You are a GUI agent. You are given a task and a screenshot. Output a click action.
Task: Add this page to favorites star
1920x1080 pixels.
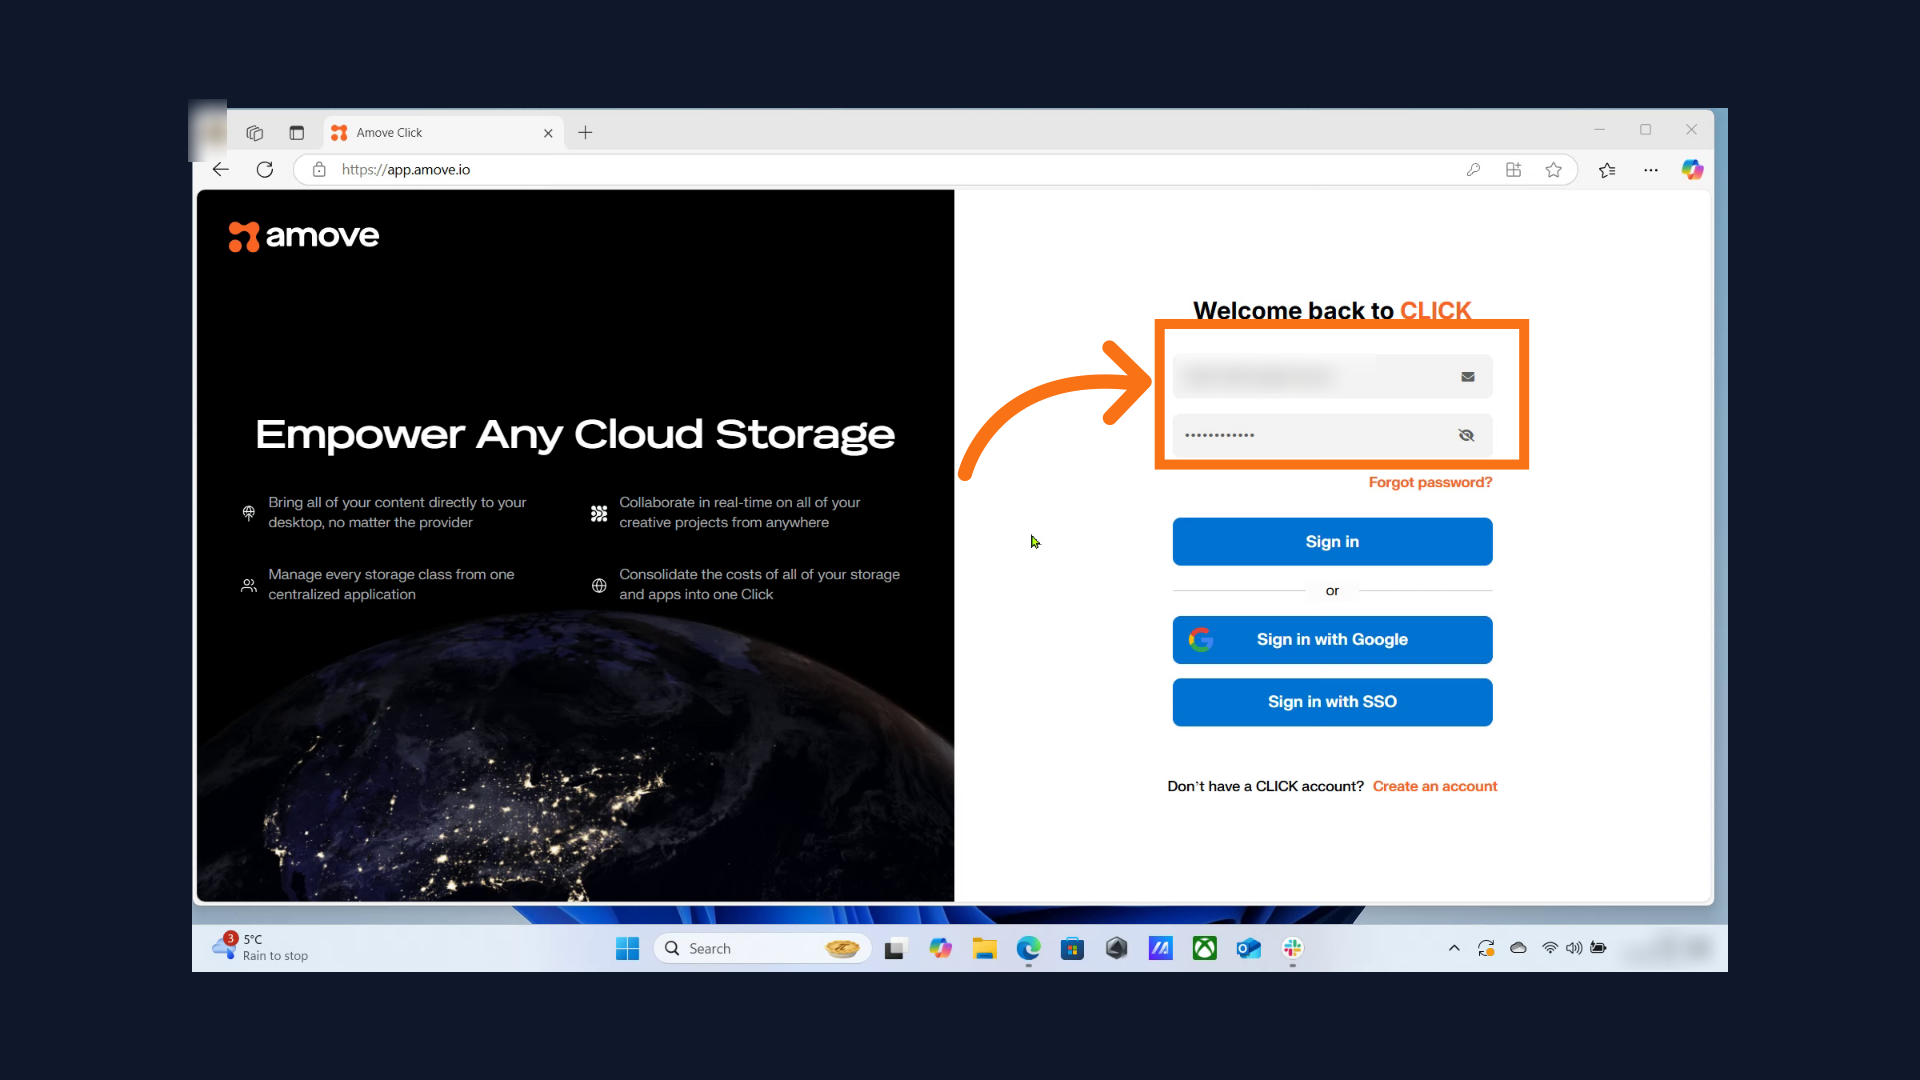(x=1553, y=170)
